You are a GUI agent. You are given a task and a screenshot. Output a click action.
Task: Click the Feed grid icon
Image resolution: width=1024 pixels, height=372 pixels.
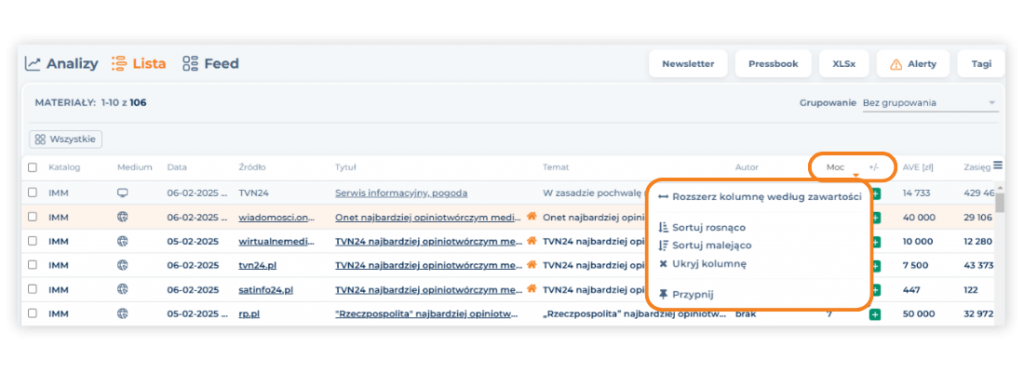tap(190, 63)
